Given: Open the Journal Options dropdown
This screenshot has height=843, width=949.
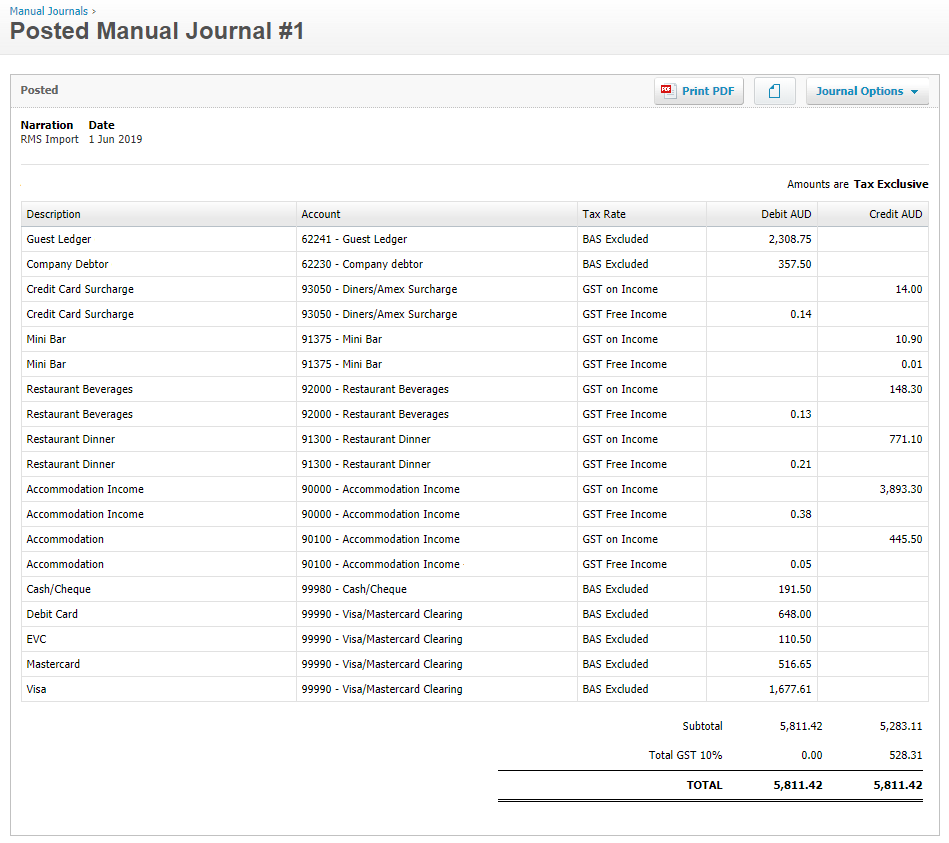Looking at the screenshot, I should tap(867, 91).
